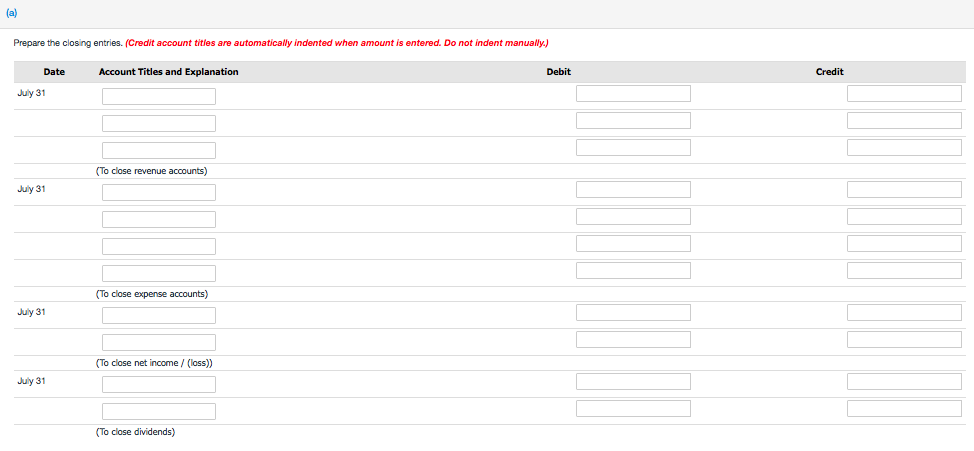Select second credit field of expense closing entry
This screenshot has height=451, width=974.
point(904,217)
